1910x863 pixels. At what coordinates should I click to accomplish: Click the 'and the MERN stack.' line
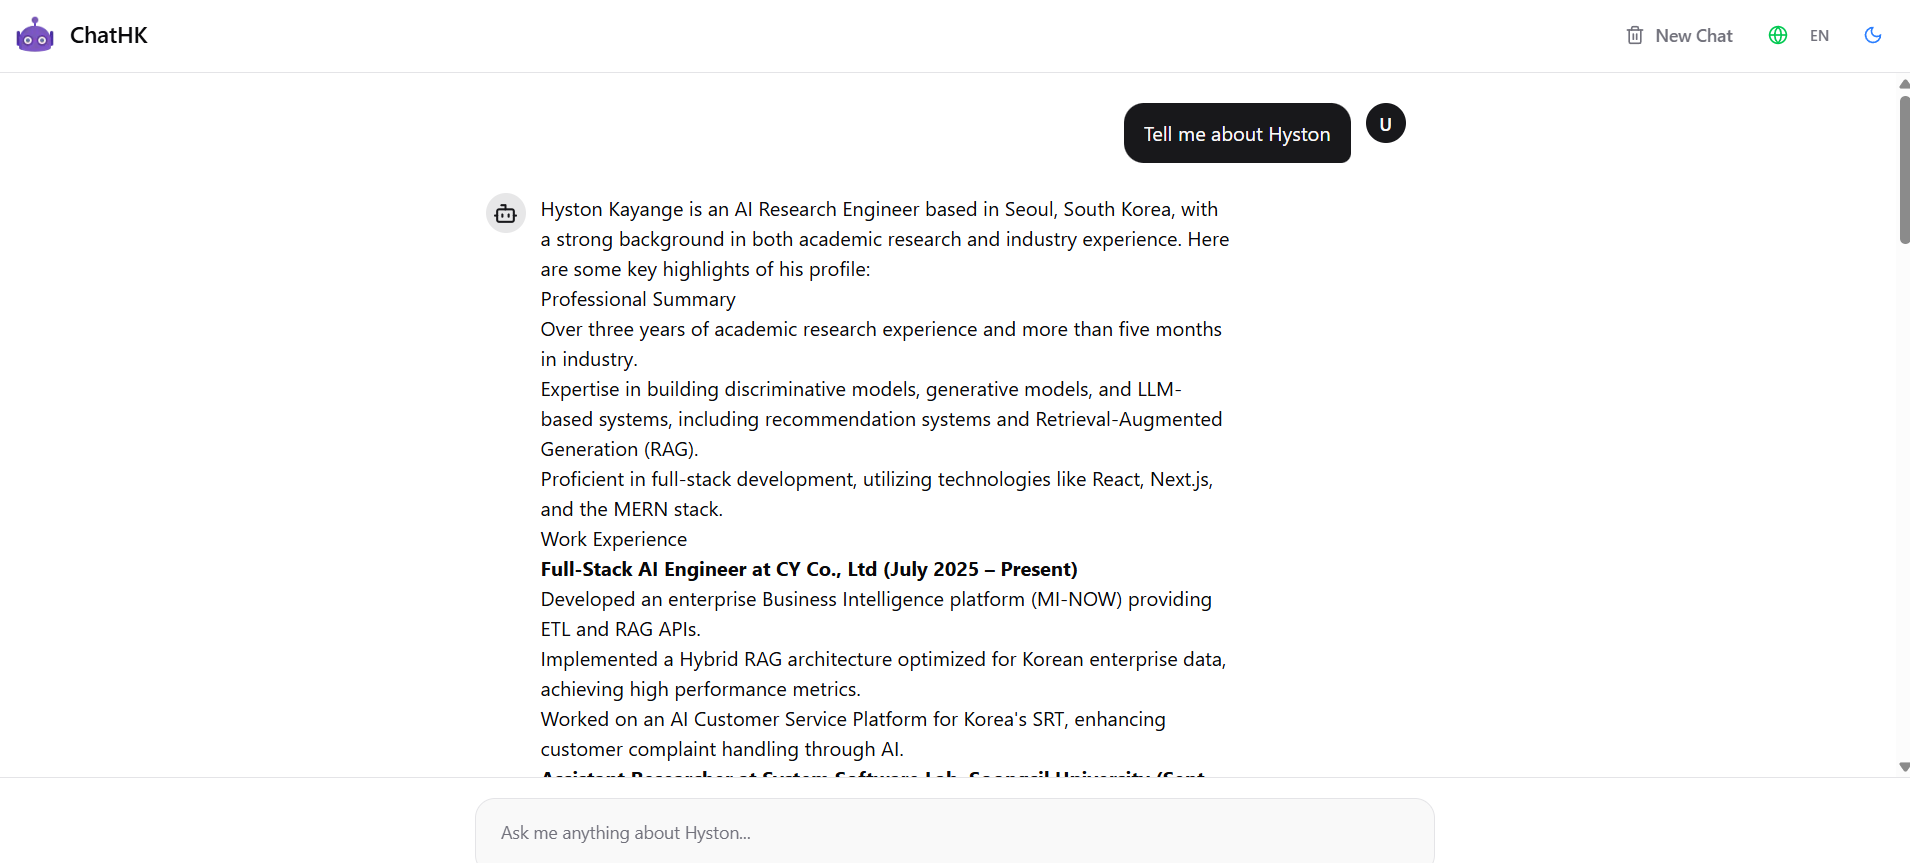point(631,510)
